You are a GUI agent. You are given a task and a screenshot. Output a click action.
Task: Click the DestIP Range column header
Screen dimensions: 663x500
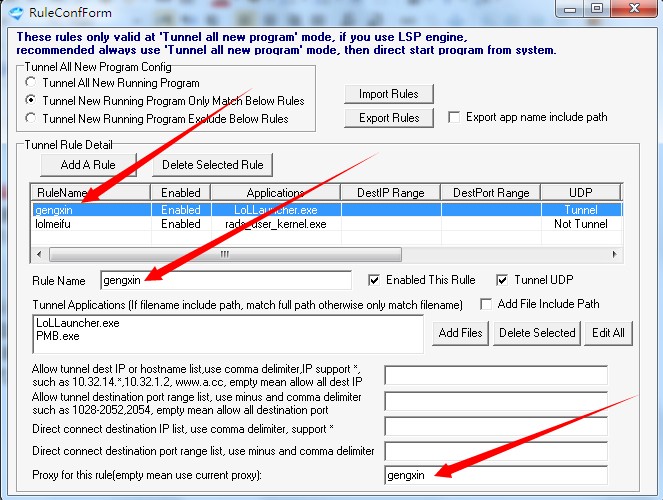point(390,193)
